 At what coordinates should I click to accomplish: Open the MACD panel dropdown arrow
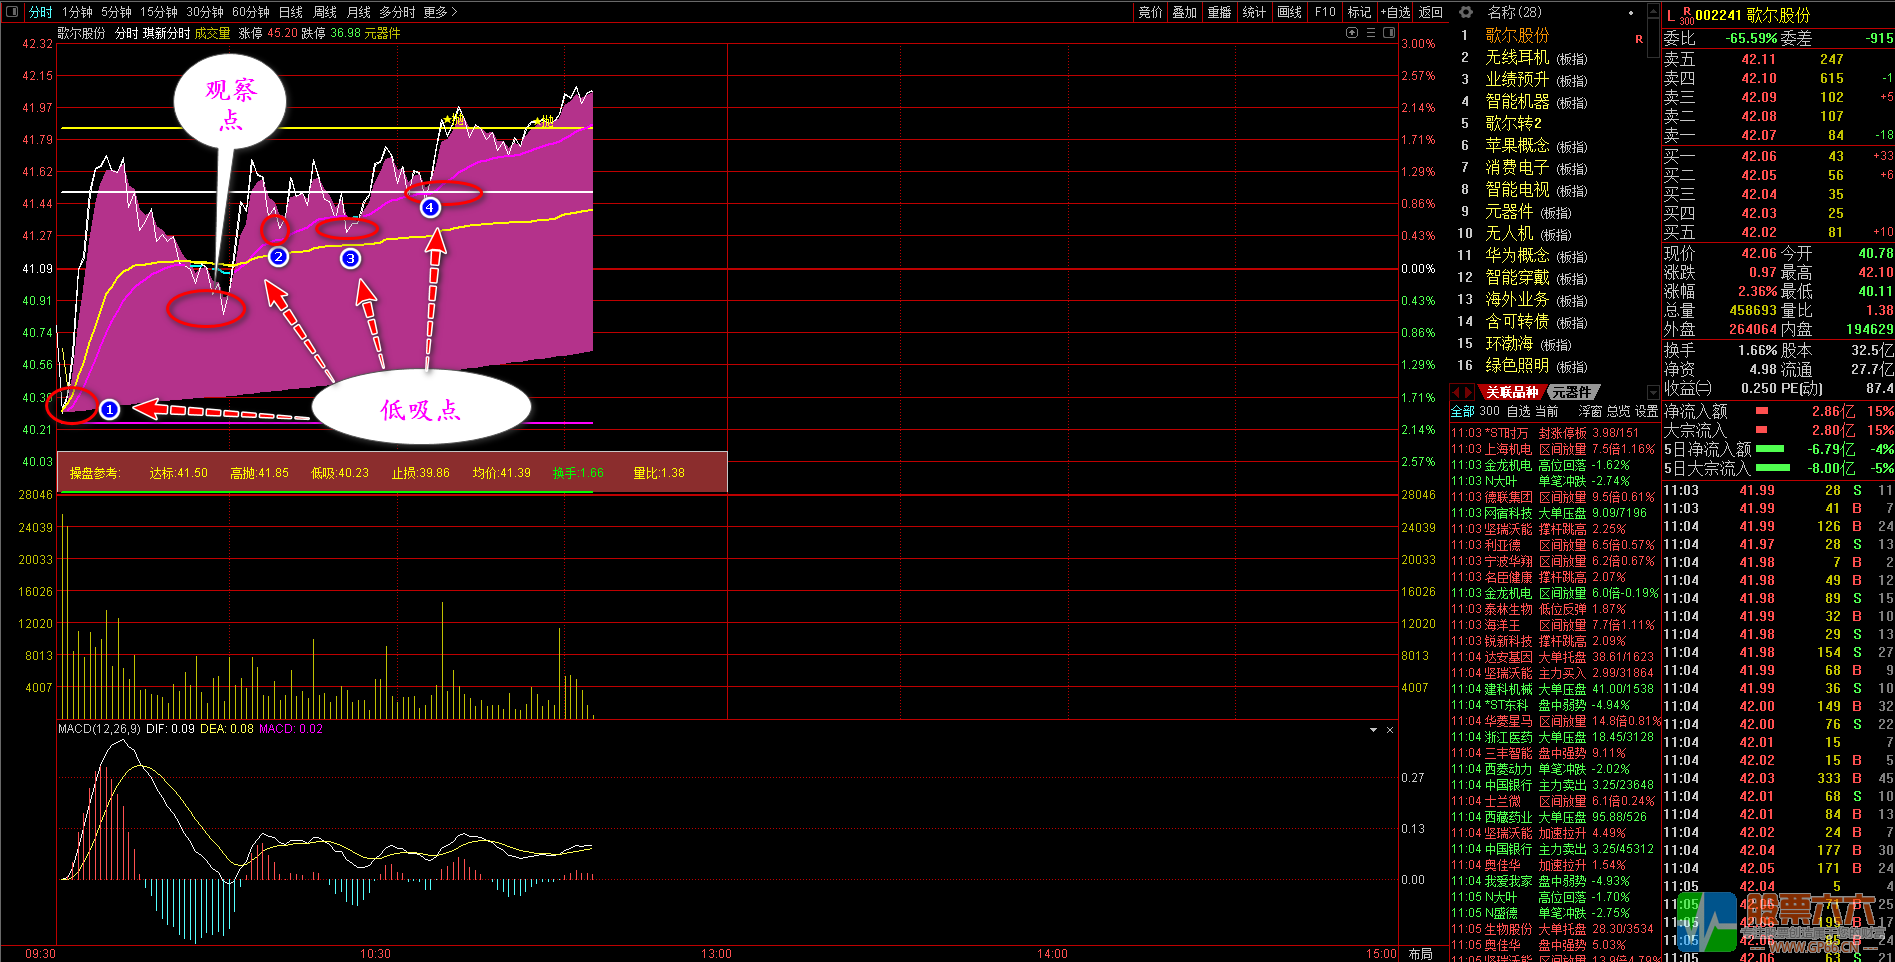pos(1373,730)
